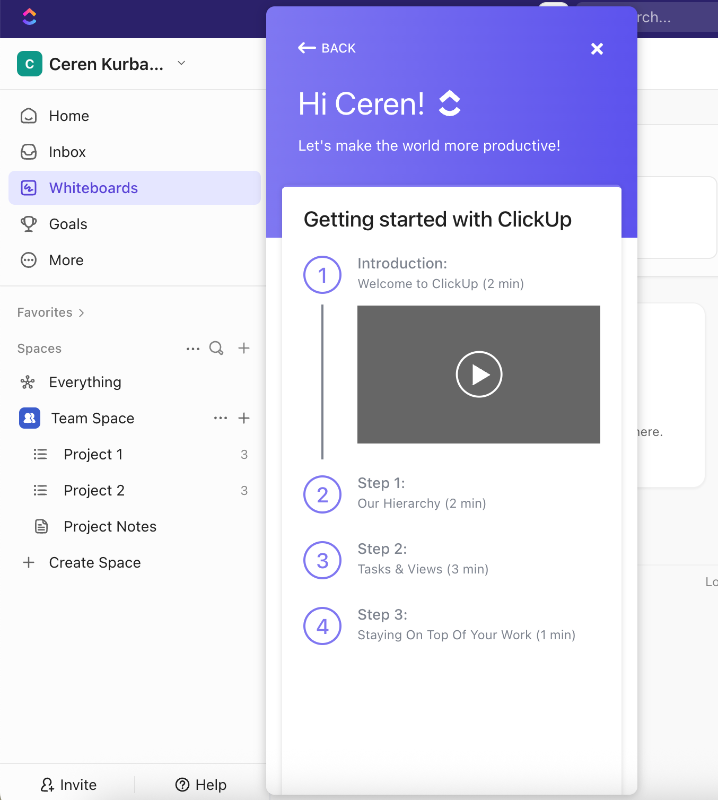Open the workspace dropdown chevron
718x800 pixels.
(181, 63)
